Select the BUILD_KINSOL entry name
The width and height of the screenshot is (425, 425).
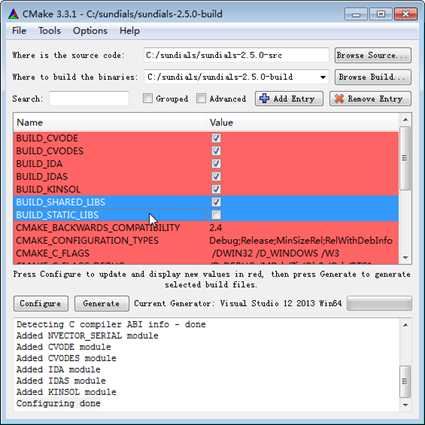pos(48,189)
